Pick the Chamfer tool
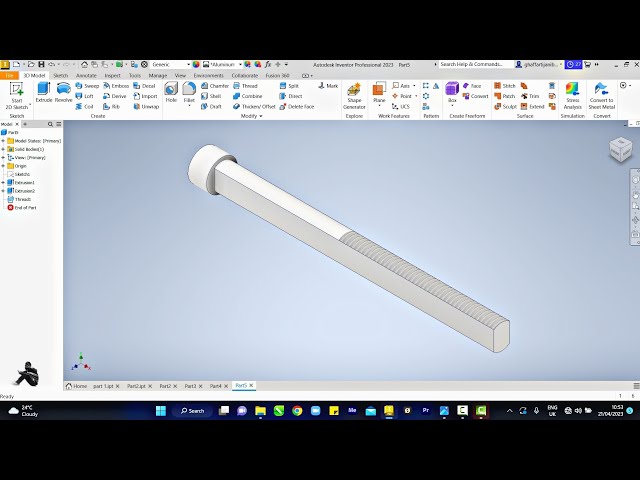 pyautogui.click(x=215, y=86)
